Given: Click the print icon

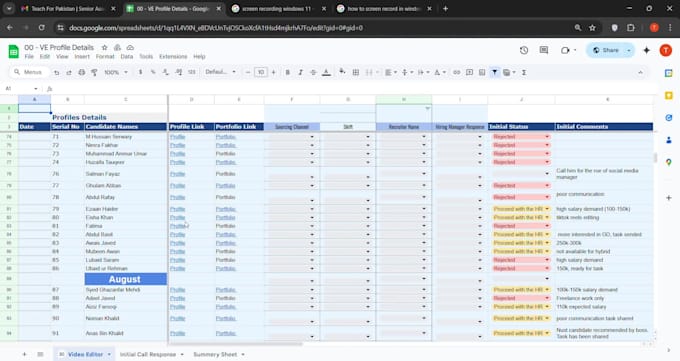Looking at the screenshot, I should click(x=82, y=72).
